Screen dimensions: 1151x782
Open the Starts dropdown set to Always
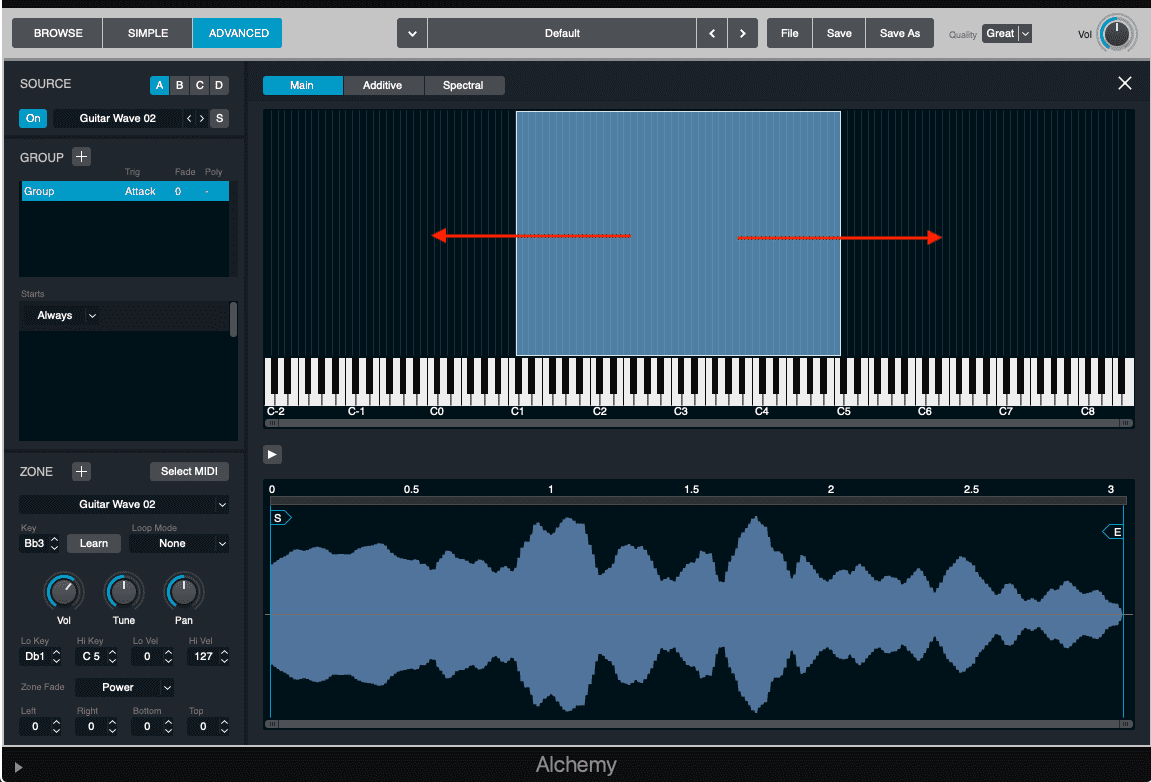[x=66, y=315]
